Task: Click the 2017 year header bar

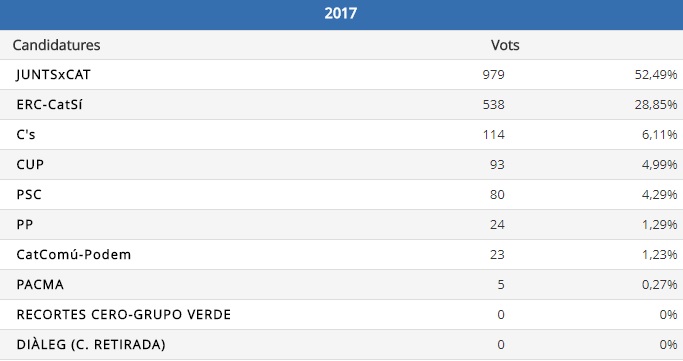Action: point(342,14)
